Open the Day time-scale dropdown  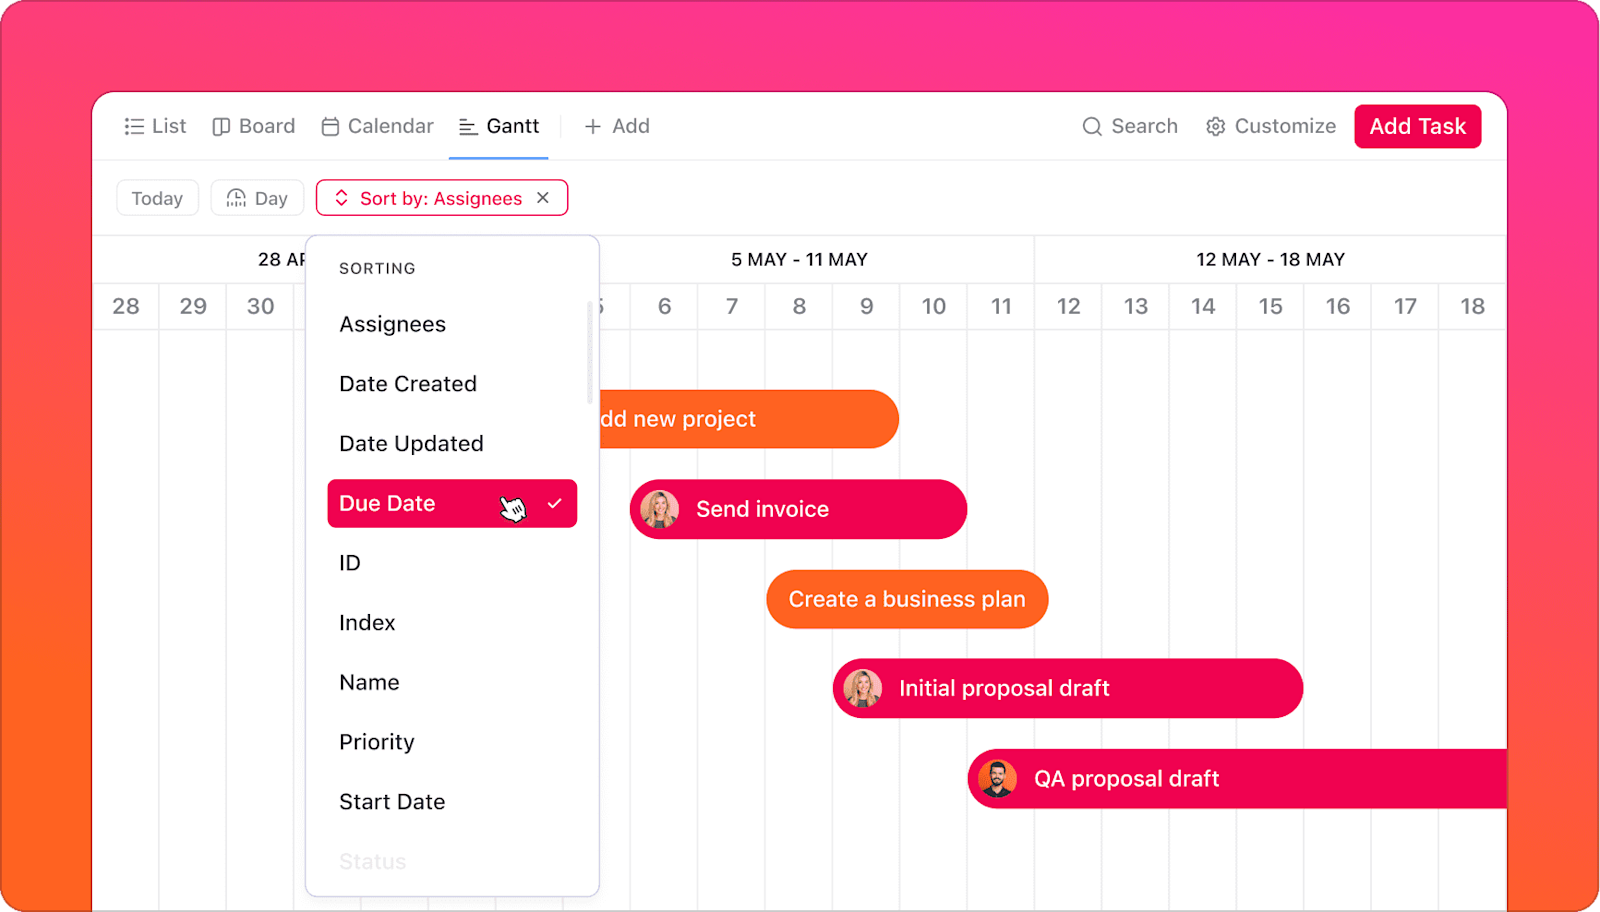[257, 197]
